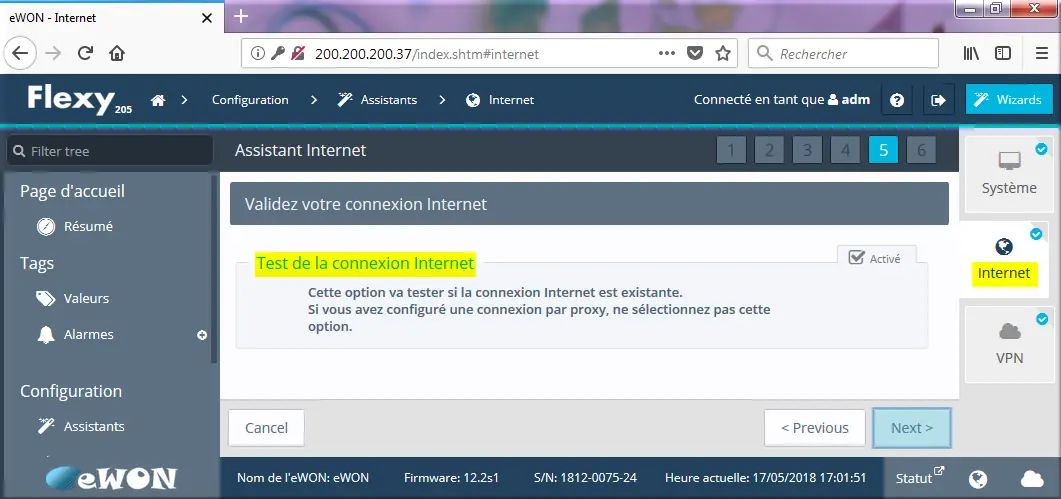
Task: Open Valeurs in the sidebar tree
Action: click(73, 299)
